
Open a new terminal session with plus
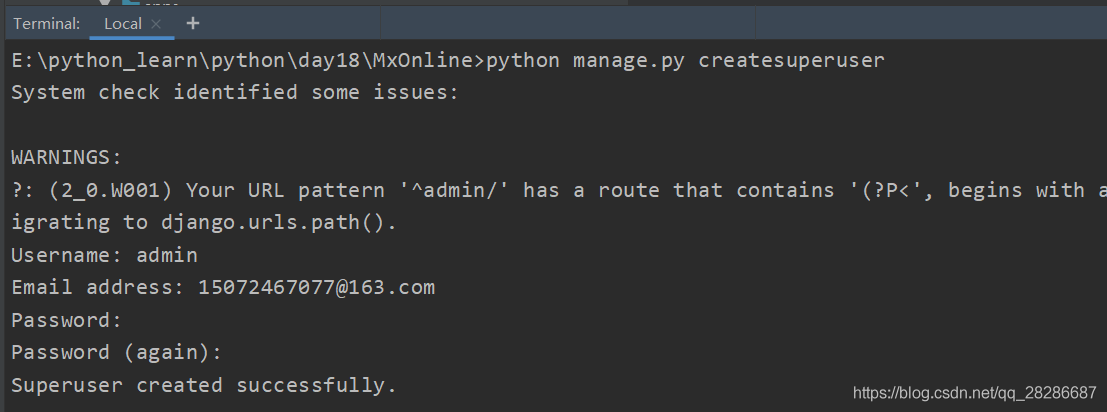193,22
